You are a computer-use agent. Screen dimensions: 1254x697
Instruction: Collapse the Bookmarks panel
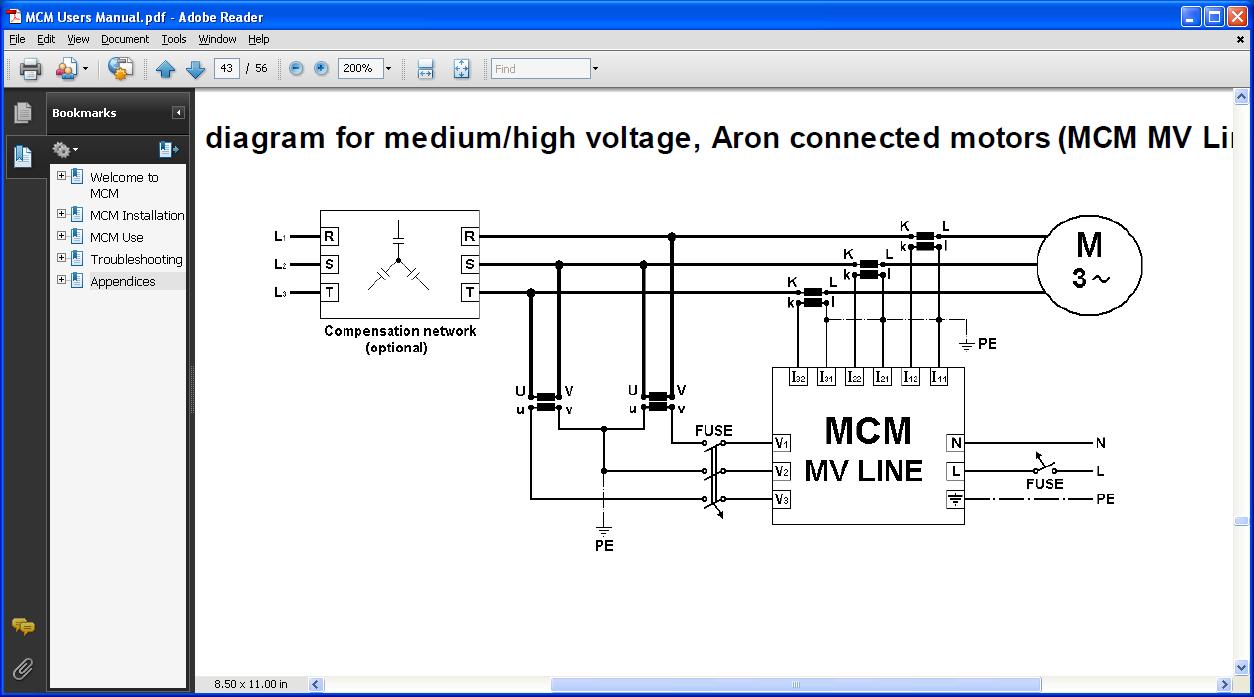pos(178,113)
